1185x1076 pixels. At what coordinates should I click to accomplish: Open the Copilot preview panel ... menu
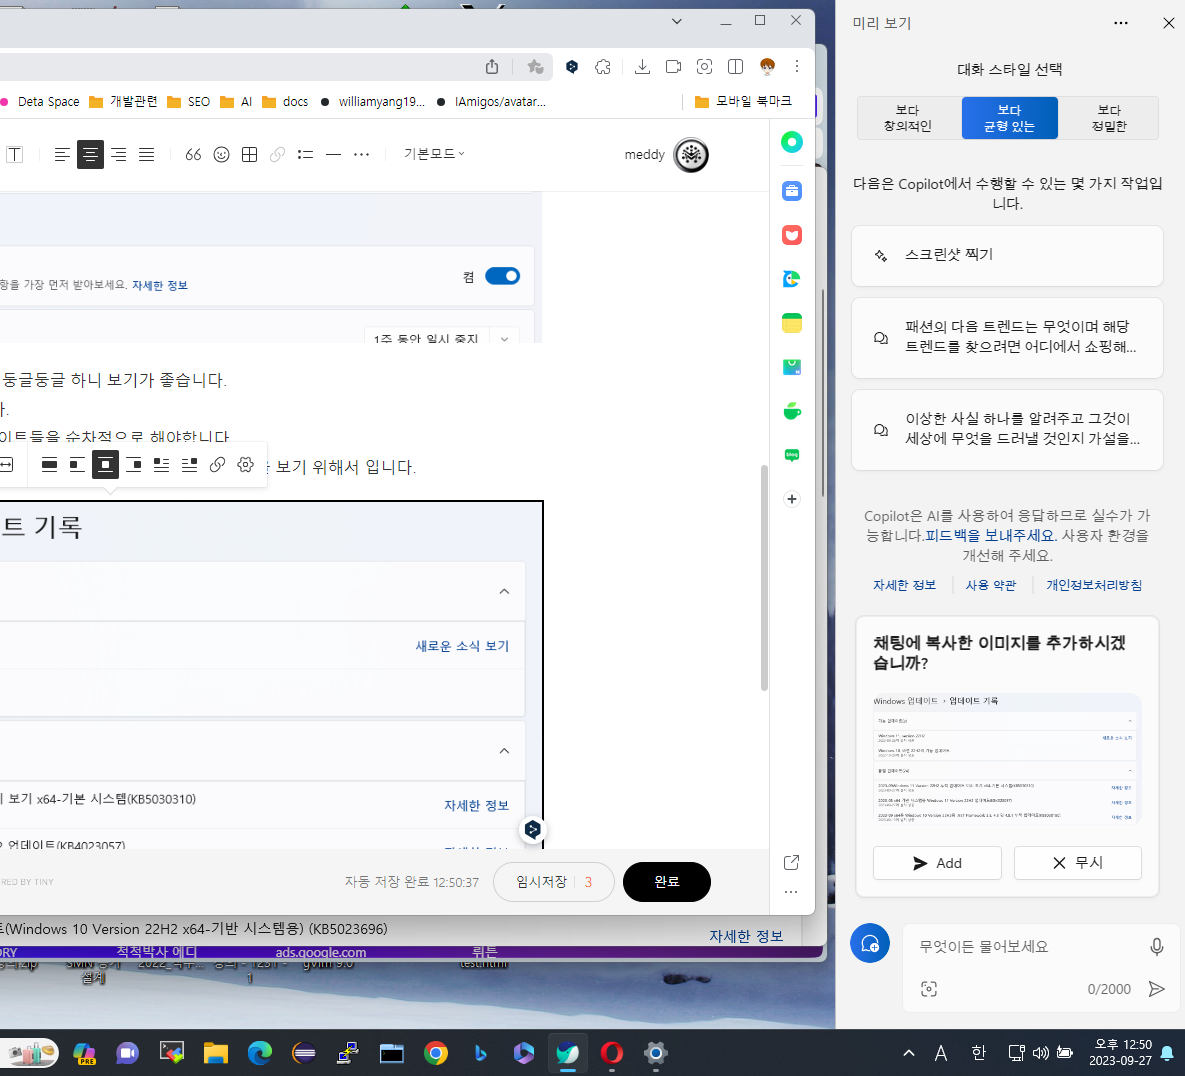click(1121, 22)
